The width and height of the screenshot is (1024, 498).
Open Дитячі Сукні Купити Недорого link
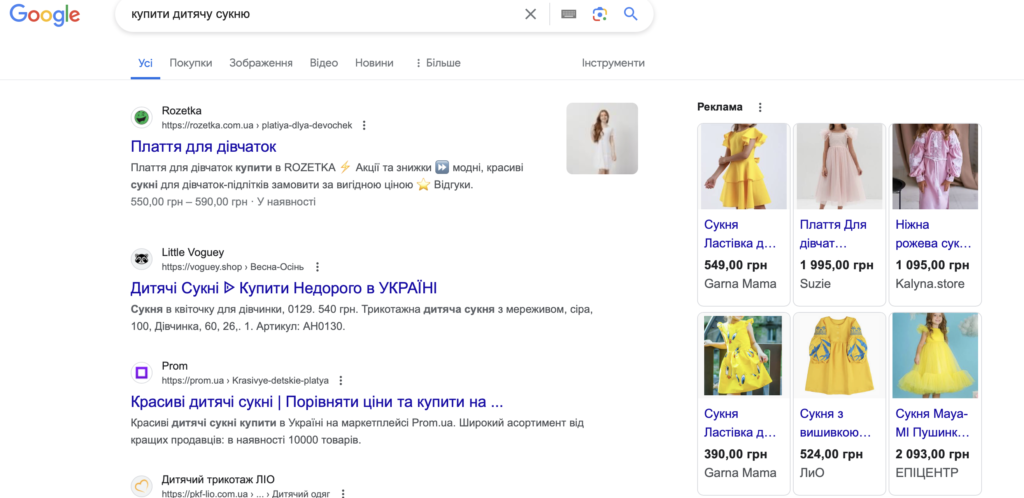[283, 288]
